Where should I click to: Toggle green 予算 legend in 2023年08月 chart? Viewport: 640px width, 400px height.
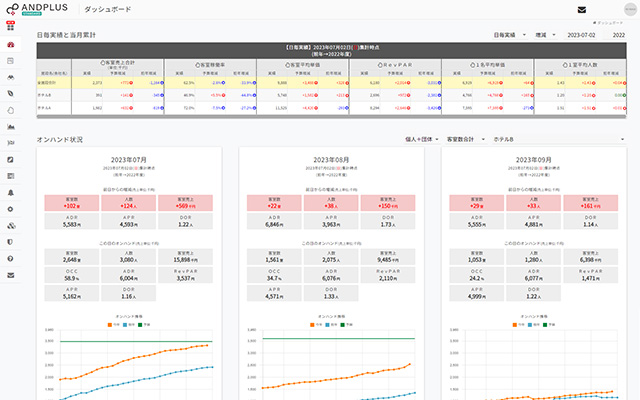(347, 325)
